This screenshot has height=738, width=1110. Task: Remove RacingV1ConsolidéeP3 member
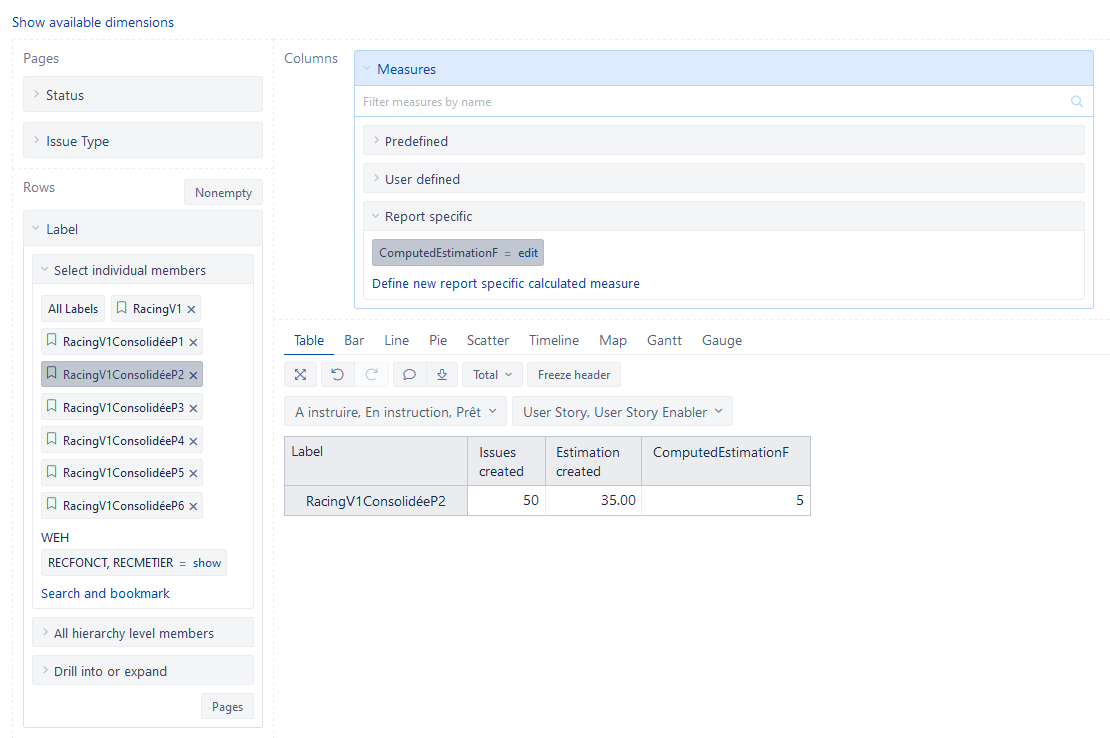tap(193, 408)
